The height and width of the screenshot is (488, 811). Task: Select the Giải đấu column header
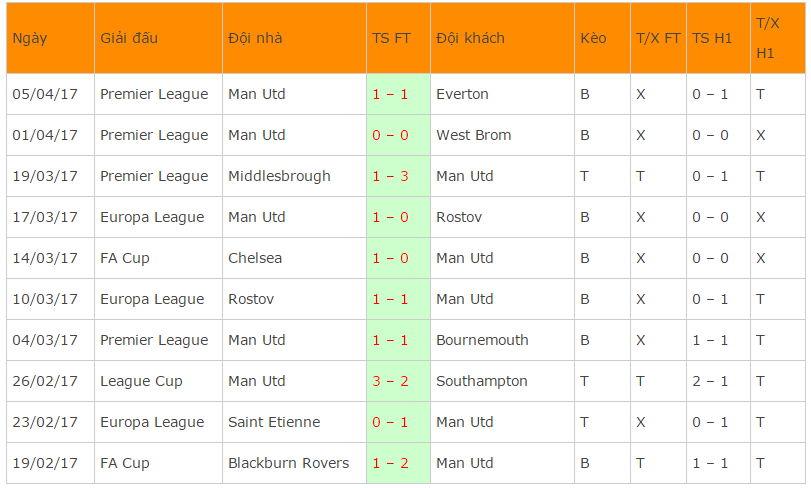[129, 38]
